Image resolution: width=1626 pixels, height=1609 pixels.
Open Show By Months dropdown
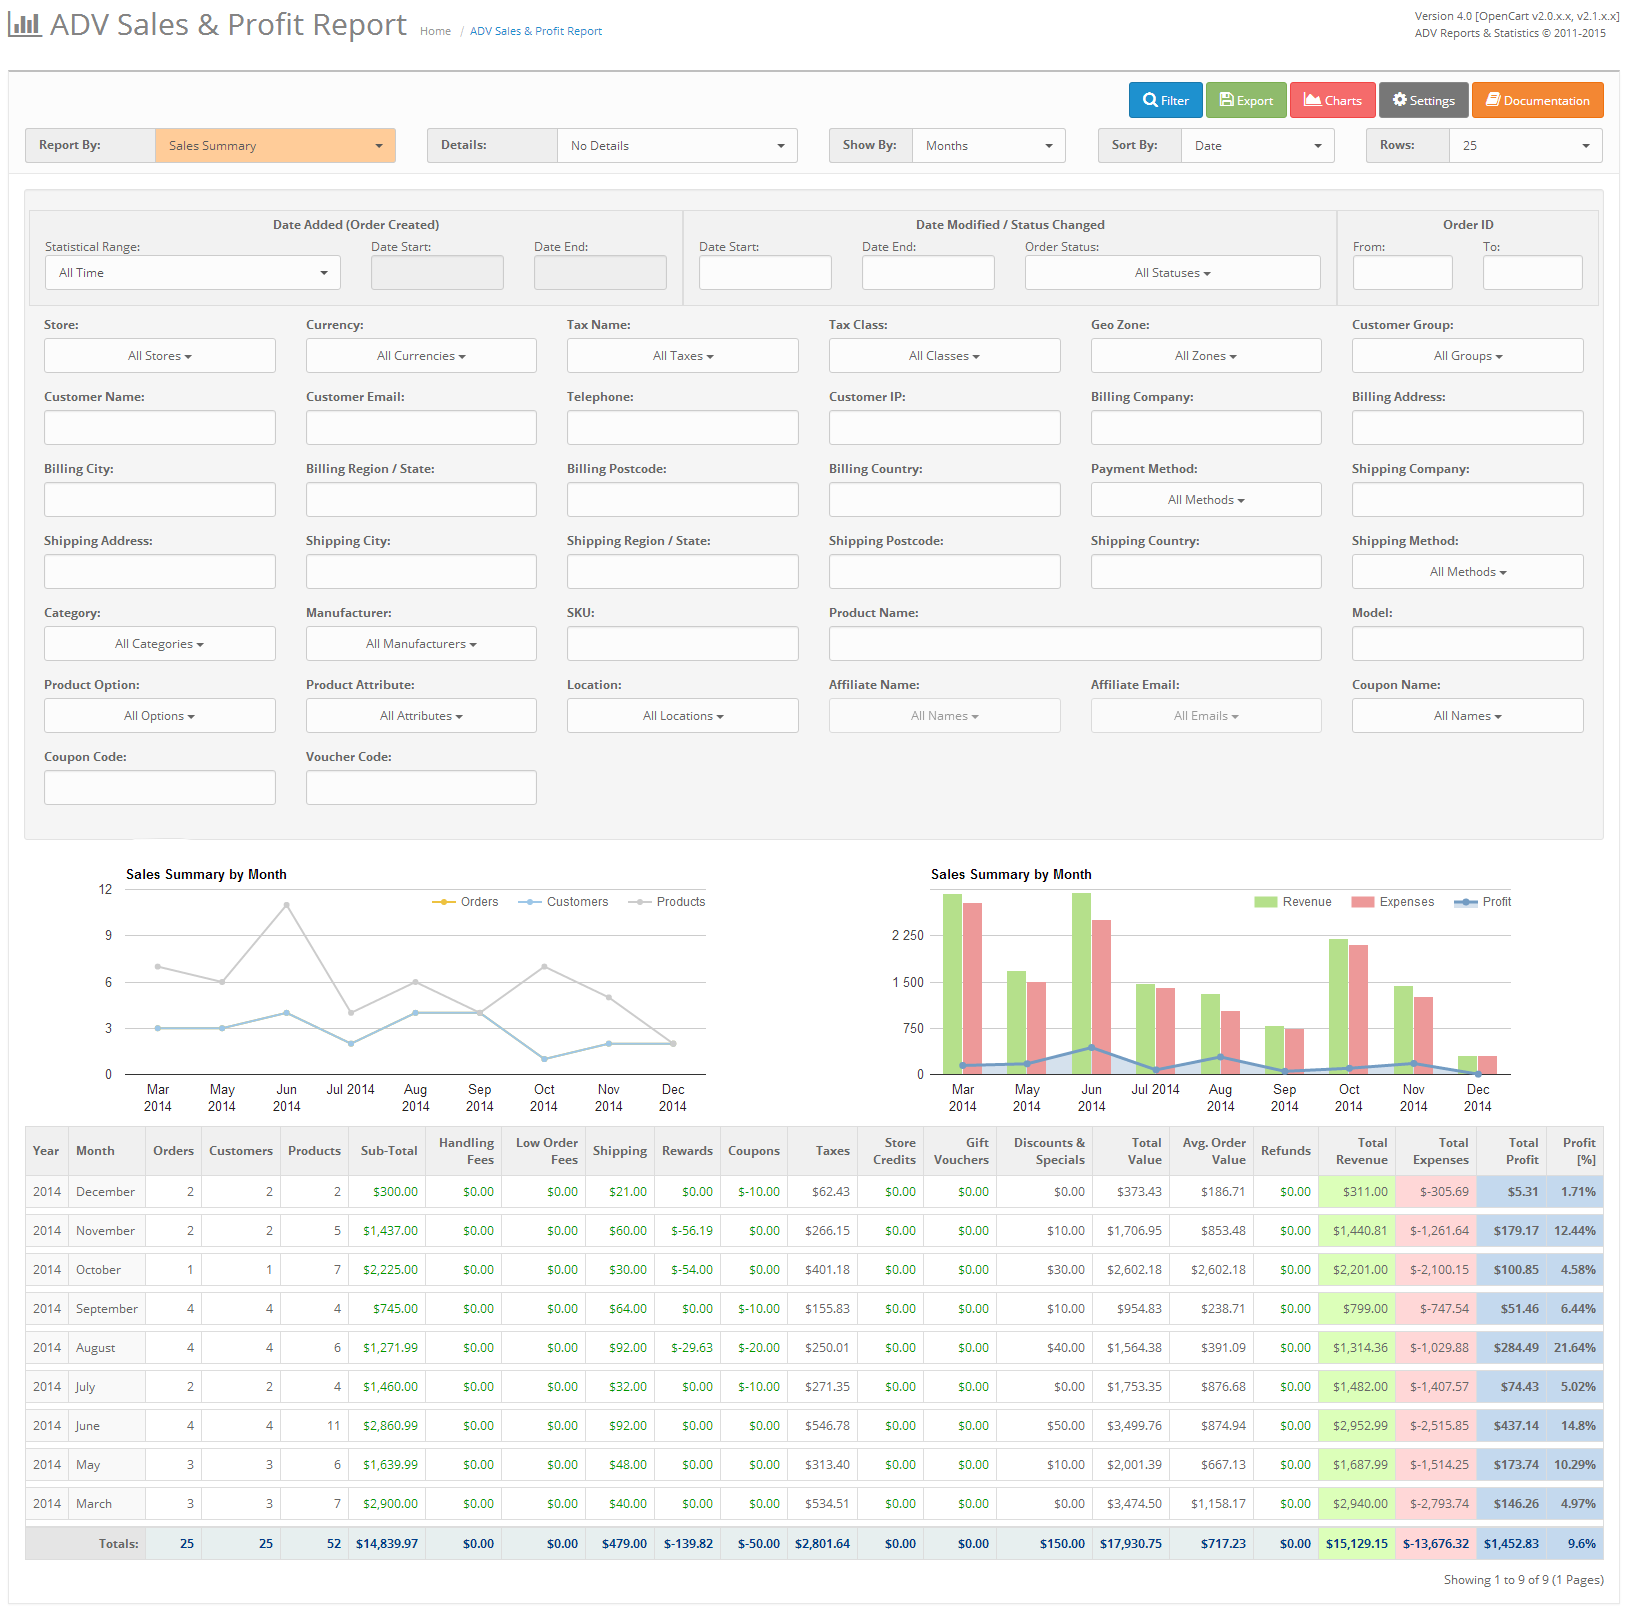coord(989,146)
